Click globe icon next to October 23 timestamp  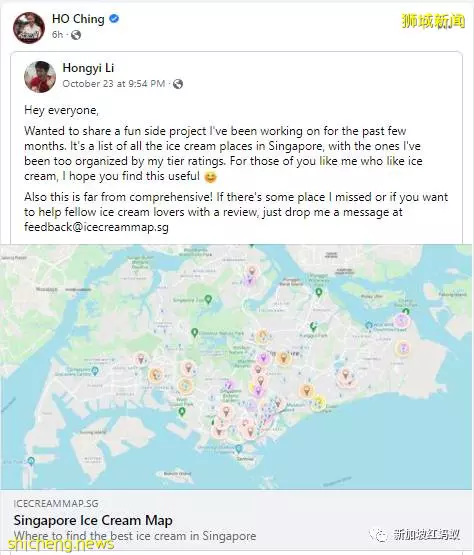(x=178, y=84)
